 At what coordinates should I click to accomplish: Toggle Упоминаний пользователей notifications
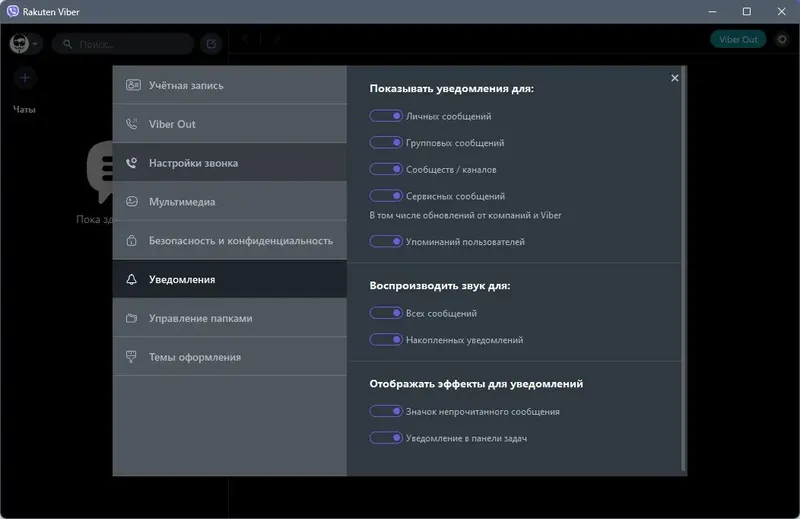tap(386, 241)
